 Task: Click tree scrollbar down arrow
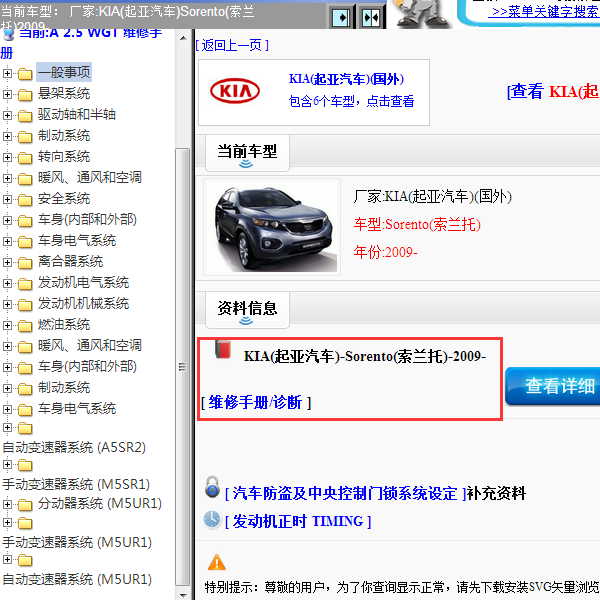pyautogui.click(x=183, y=595)
